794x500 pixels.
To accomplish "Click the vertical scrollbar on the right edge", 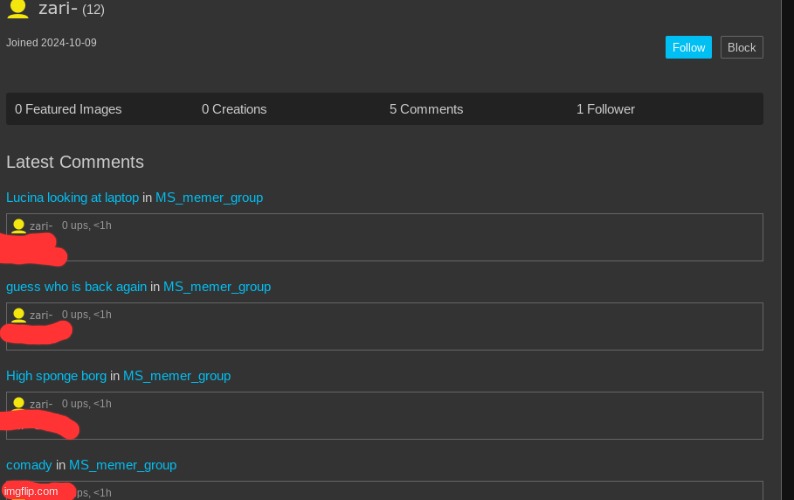I will coord(787,250).
